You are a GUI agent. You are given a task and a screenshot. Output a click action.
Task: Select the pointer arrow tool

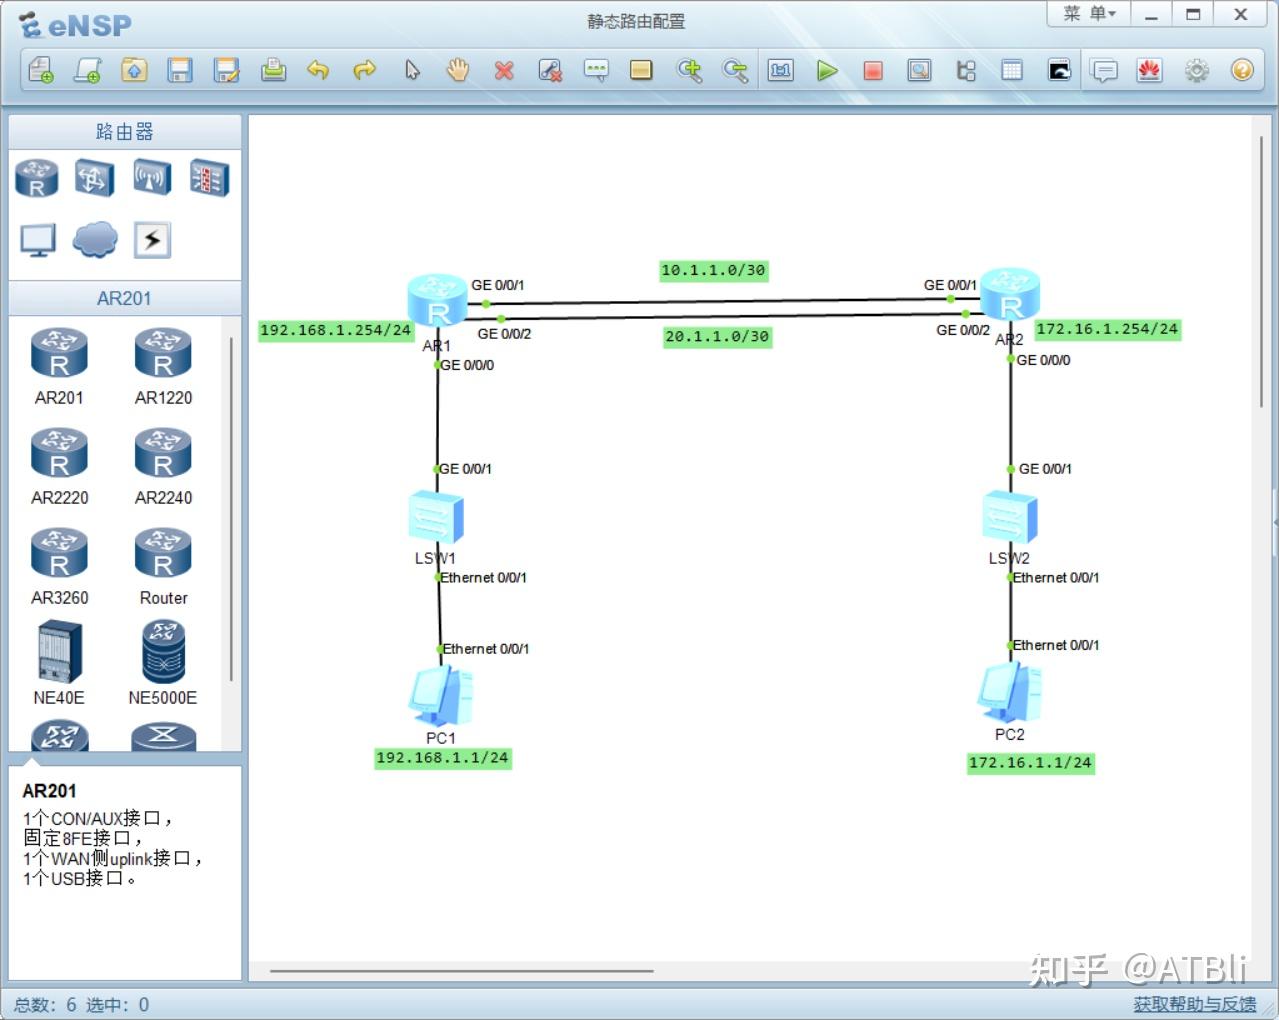click(x=412, y=70)
